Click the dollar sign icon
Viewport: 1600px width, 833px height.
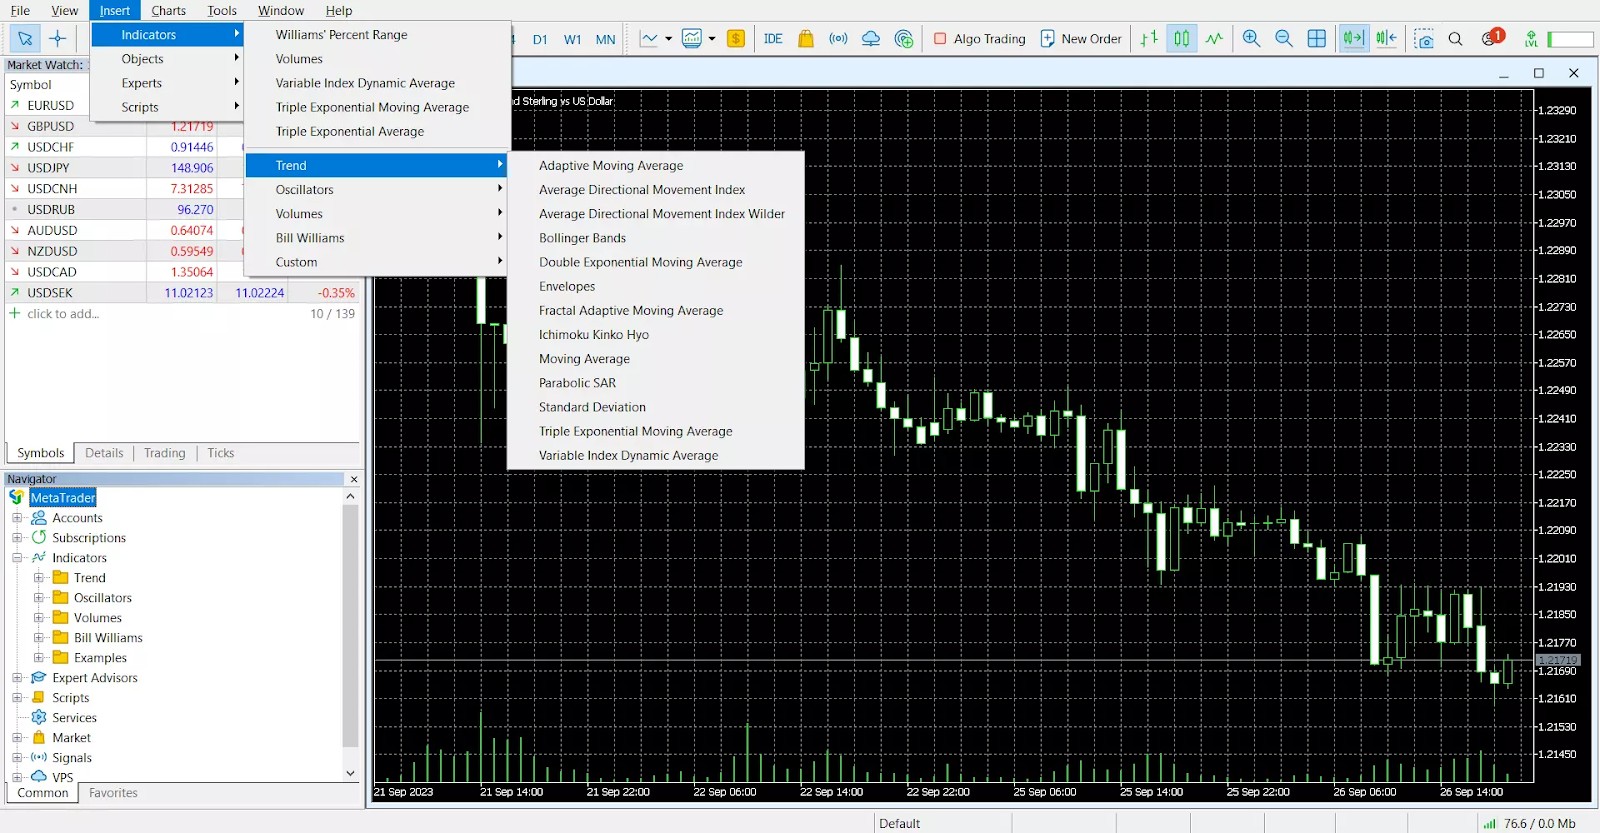pyautogui.click(x=736, y=39)
